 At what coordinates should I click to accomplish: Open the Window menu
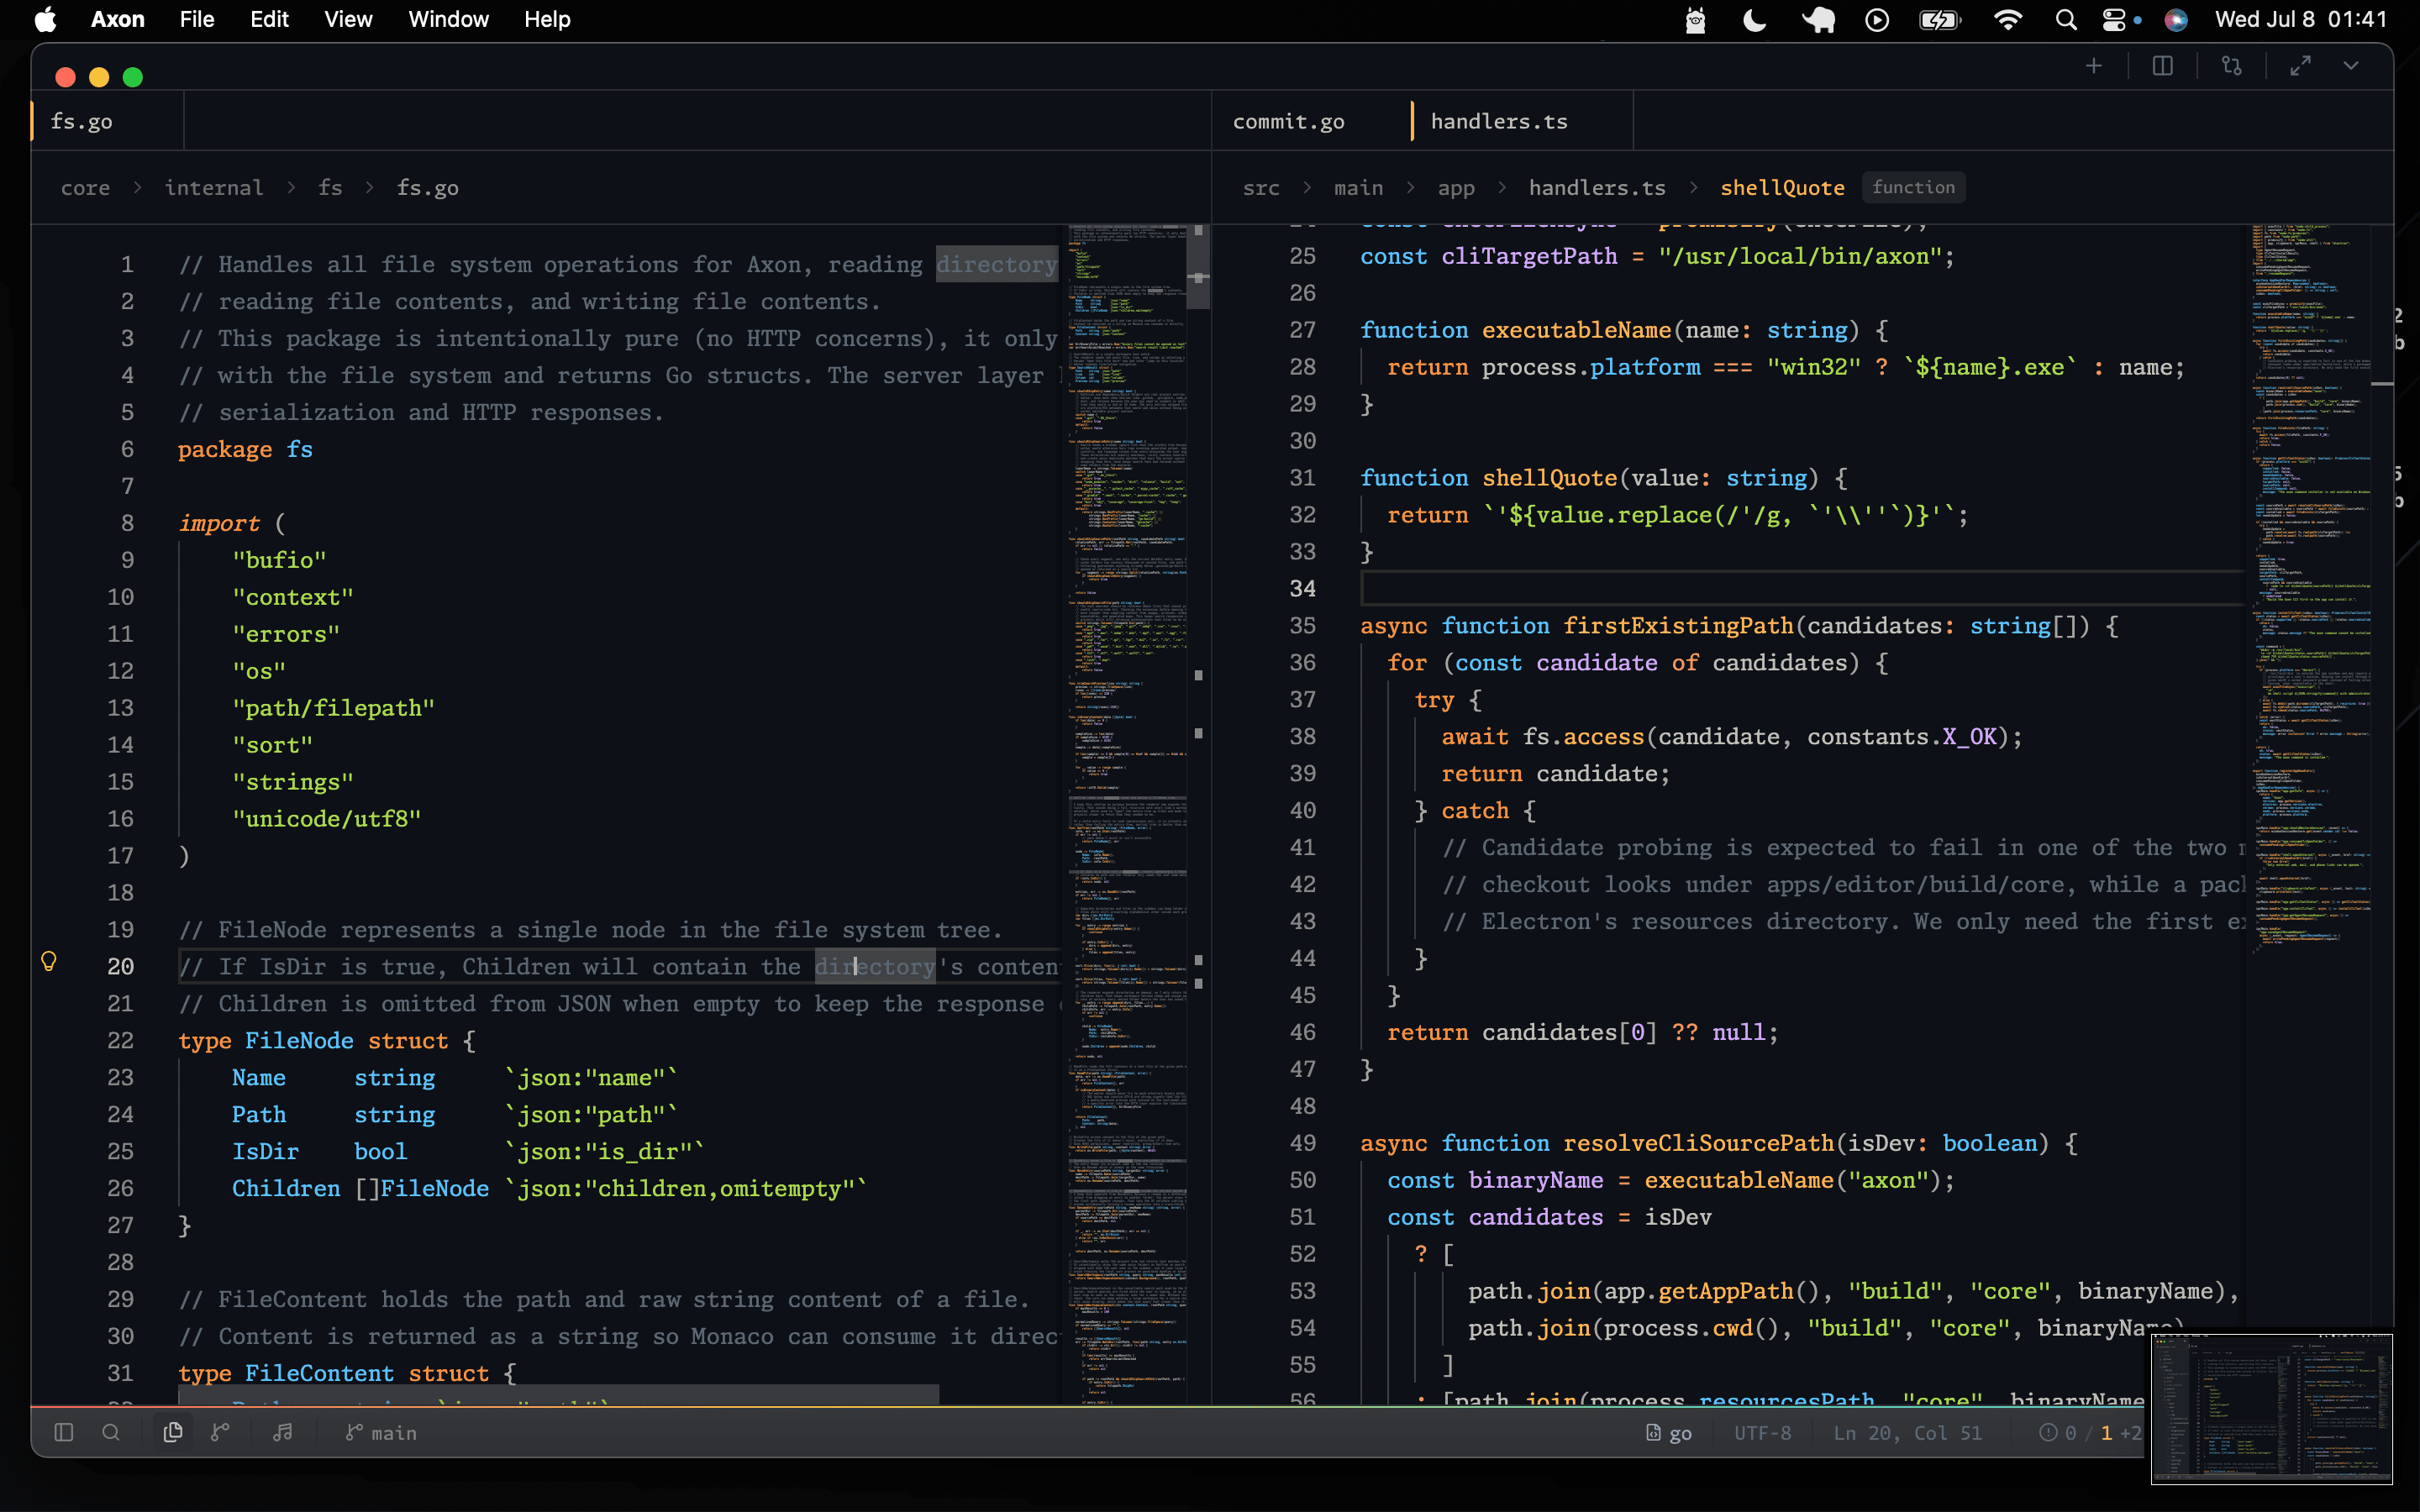click(448, 19)
